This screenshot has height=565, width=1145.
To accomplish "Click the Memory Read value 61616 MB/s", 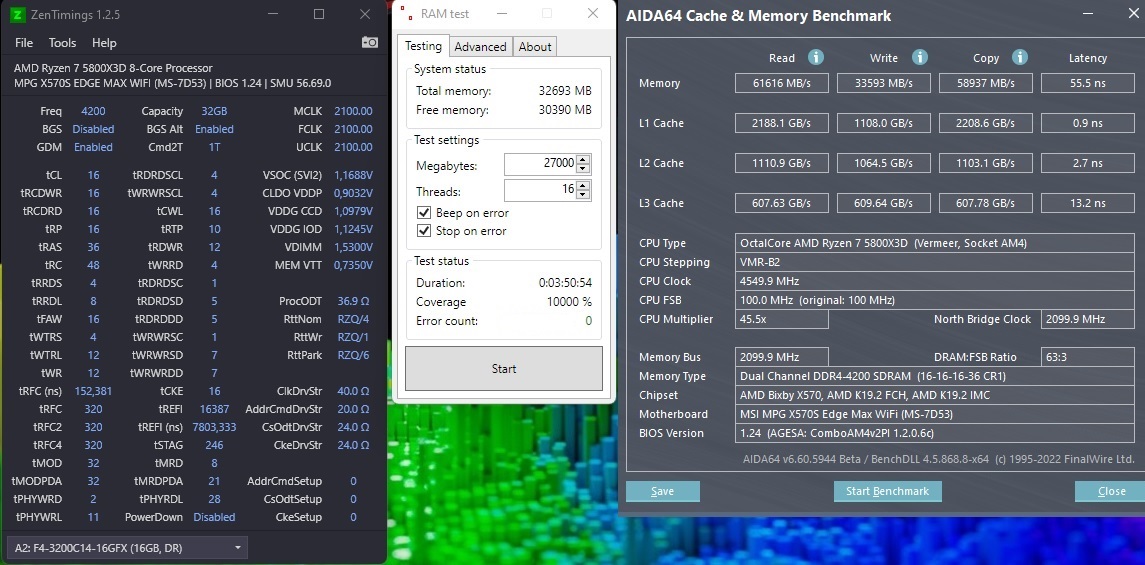I will click(781, 83).
